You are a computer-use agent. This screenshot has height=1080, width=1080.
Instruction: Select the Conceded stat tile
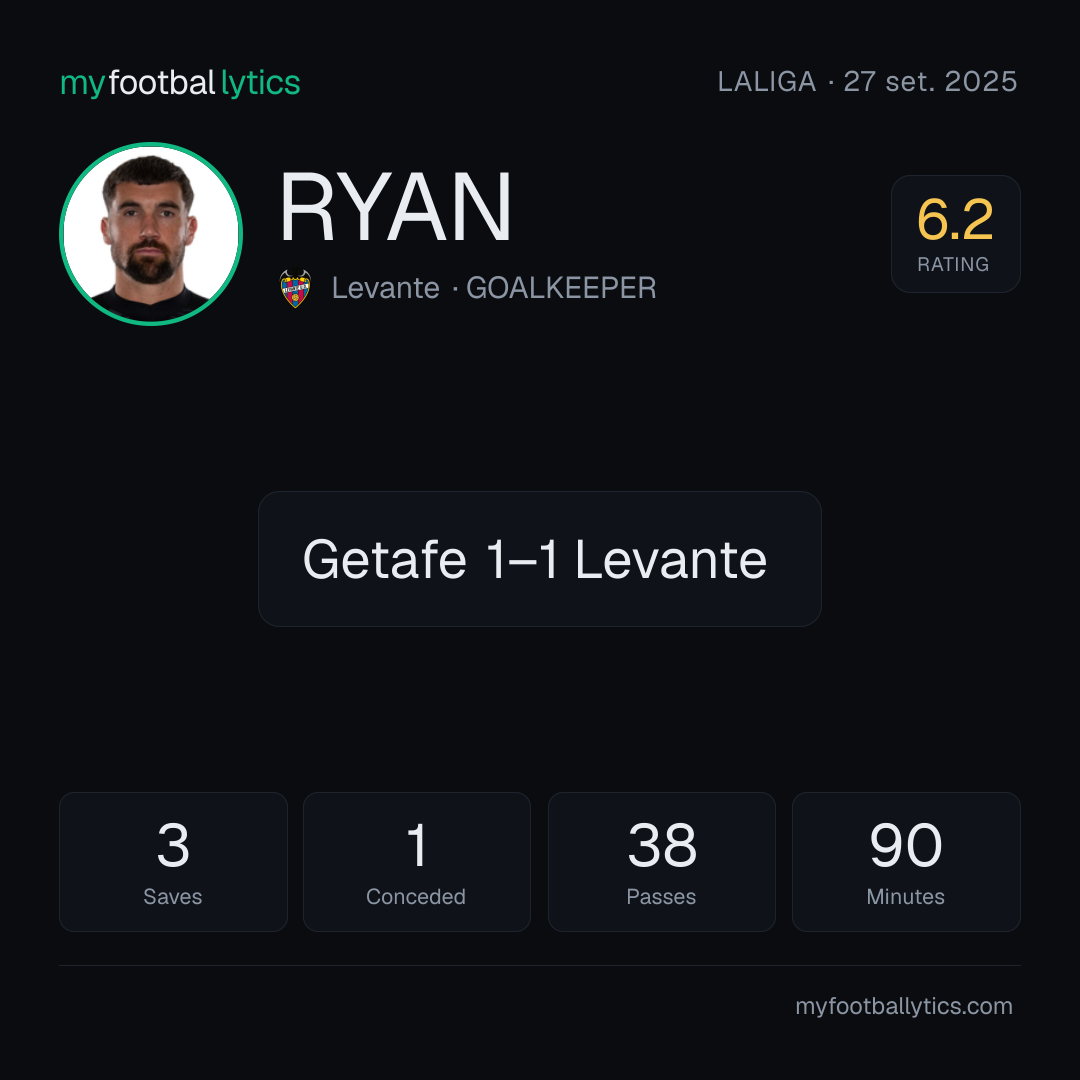coord(417,862)
